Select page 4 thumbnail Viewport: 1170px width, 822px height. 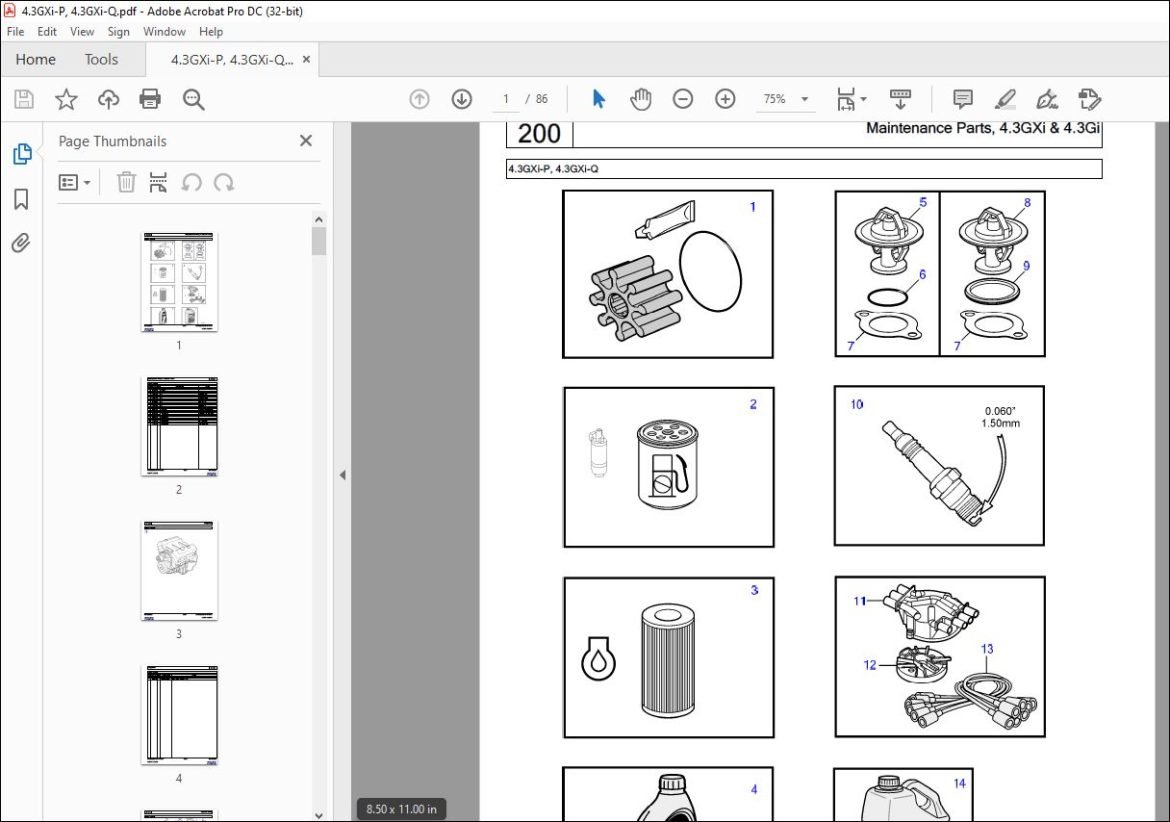[179, 715]
